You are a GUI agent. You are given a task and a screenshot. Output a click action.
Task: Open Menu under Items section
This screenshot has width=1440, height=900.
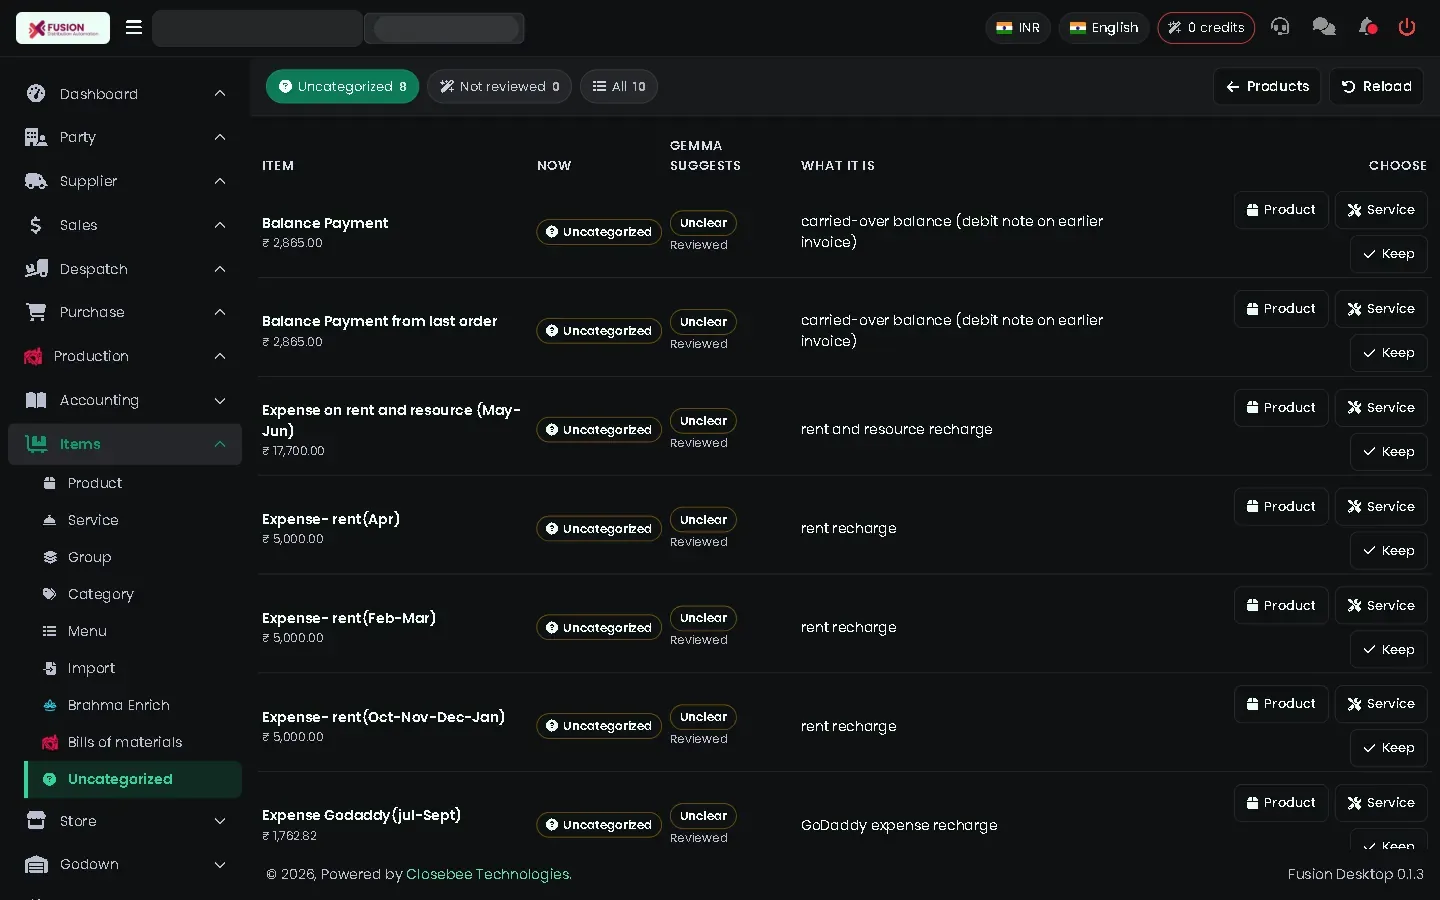pos(133,631)
